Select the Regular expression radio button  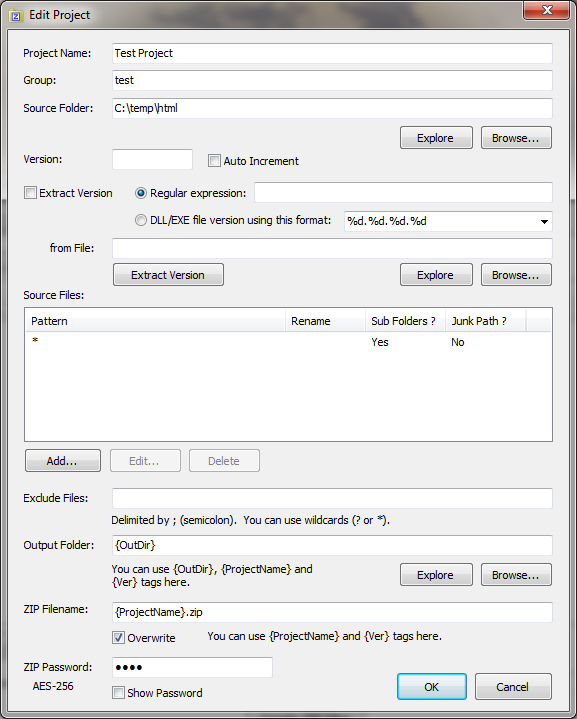141,193
